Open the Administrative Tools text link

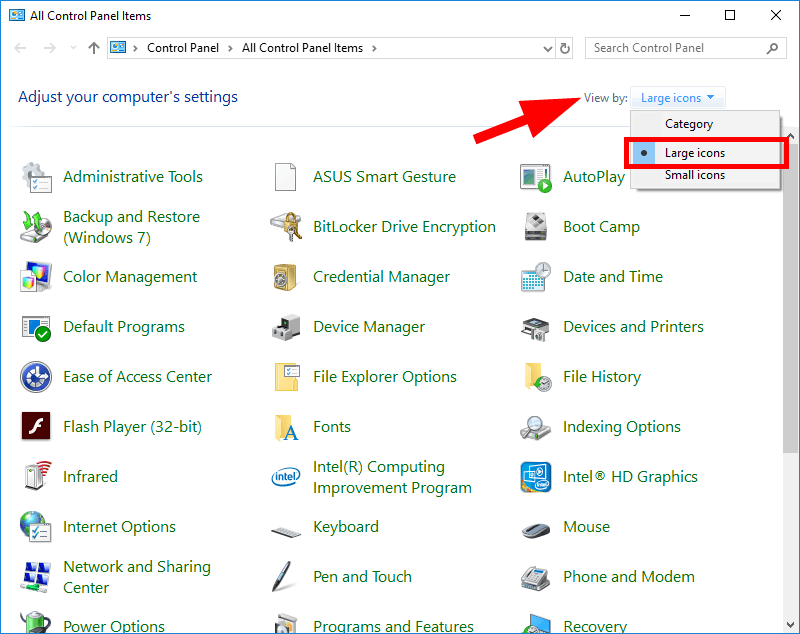click(x=133, y=176)
